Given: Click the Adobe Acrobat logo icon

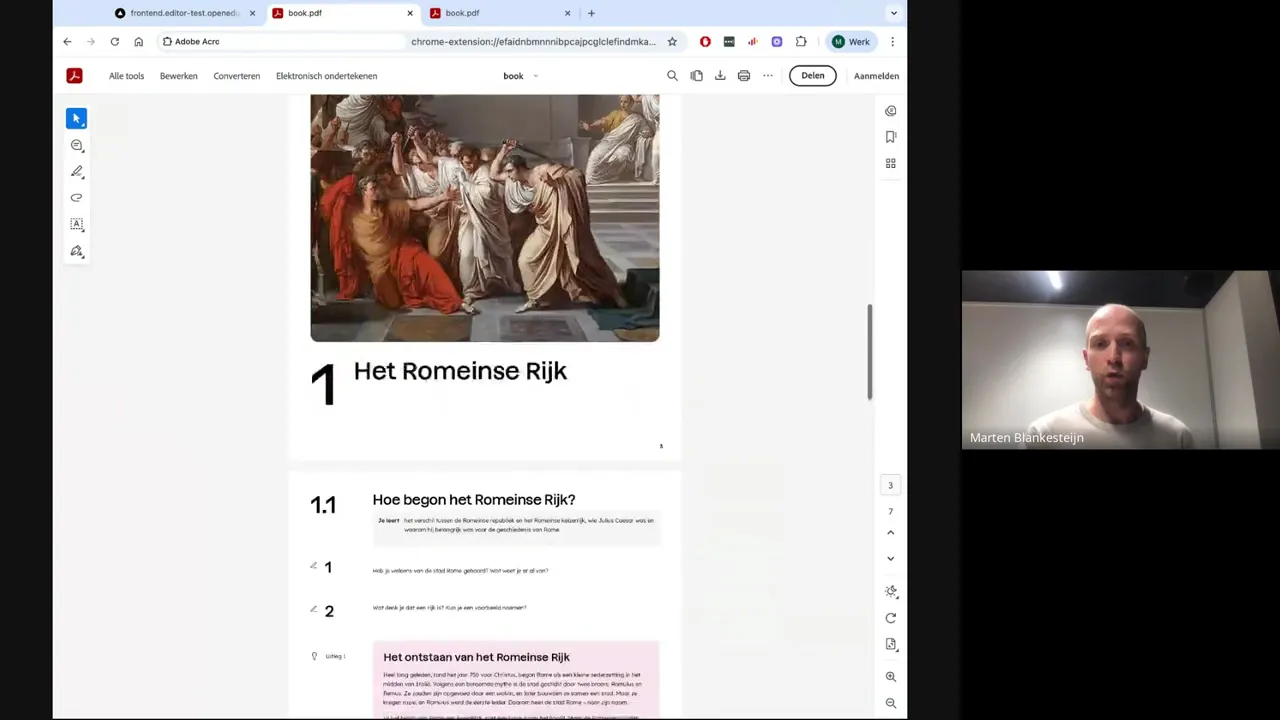Looking at the screenshot, I should pos(74,76).
